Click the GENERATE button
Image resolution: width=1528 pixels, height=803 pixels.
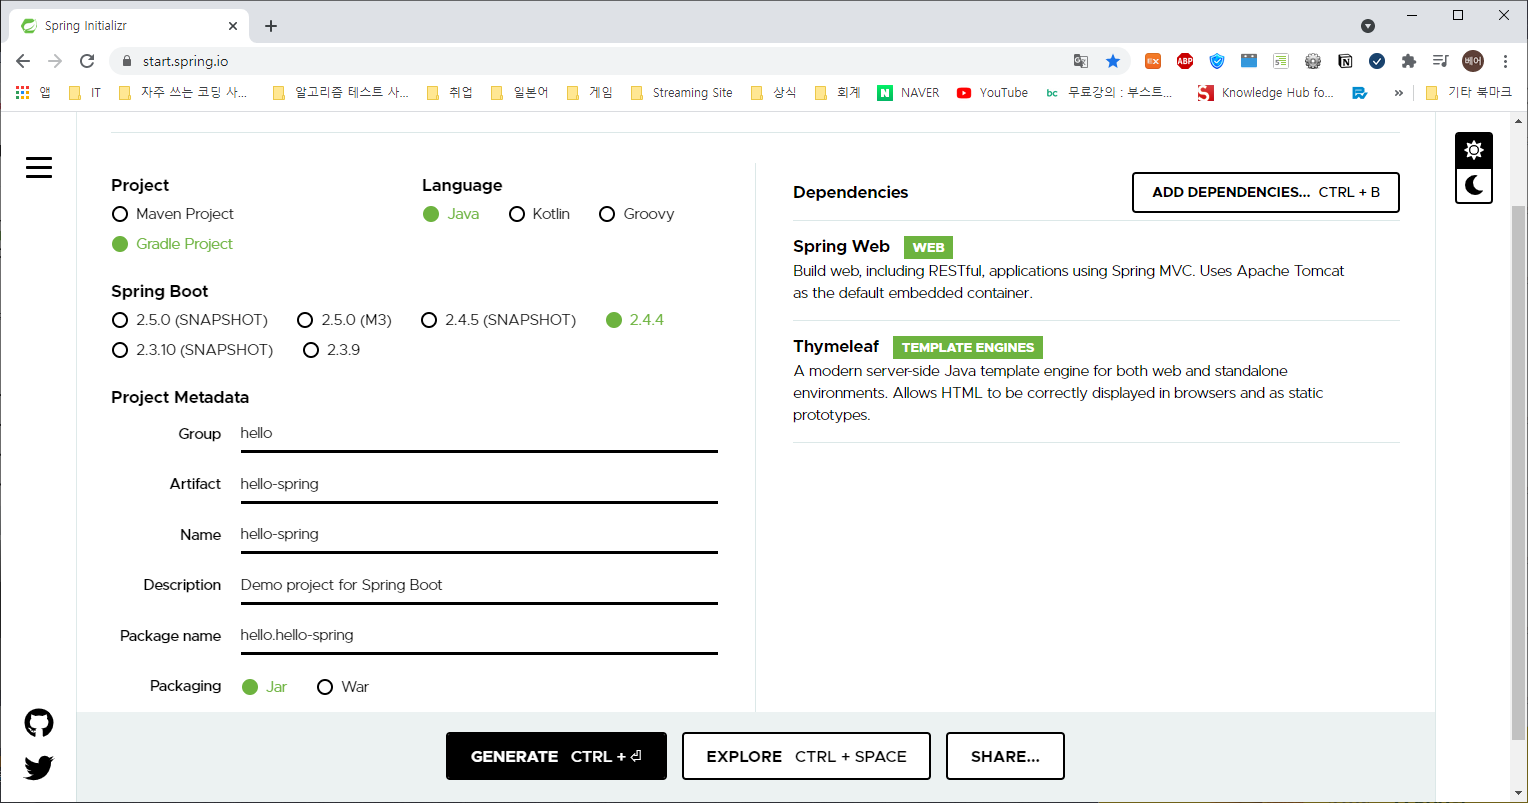point(556,756)
